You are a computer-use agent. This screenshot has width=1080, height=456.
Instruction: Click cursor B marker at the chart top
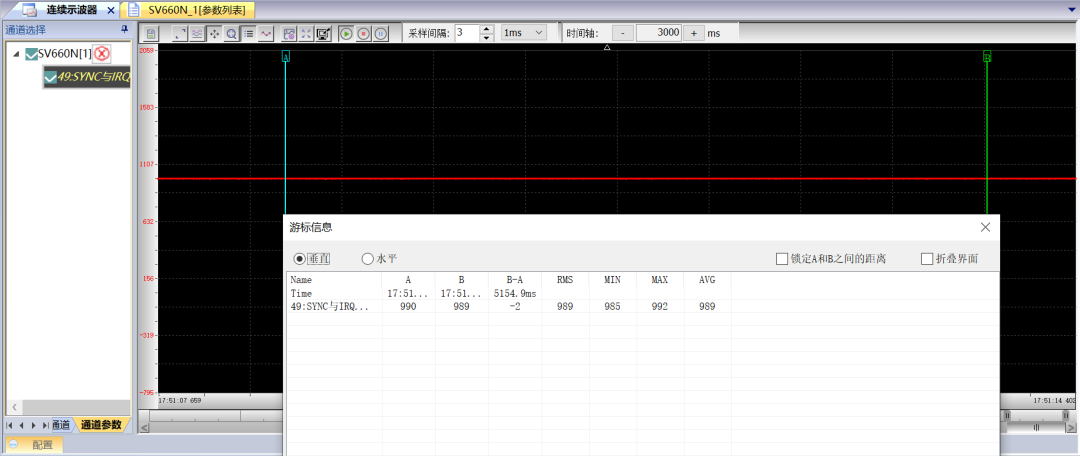click(x=987, y=57)
